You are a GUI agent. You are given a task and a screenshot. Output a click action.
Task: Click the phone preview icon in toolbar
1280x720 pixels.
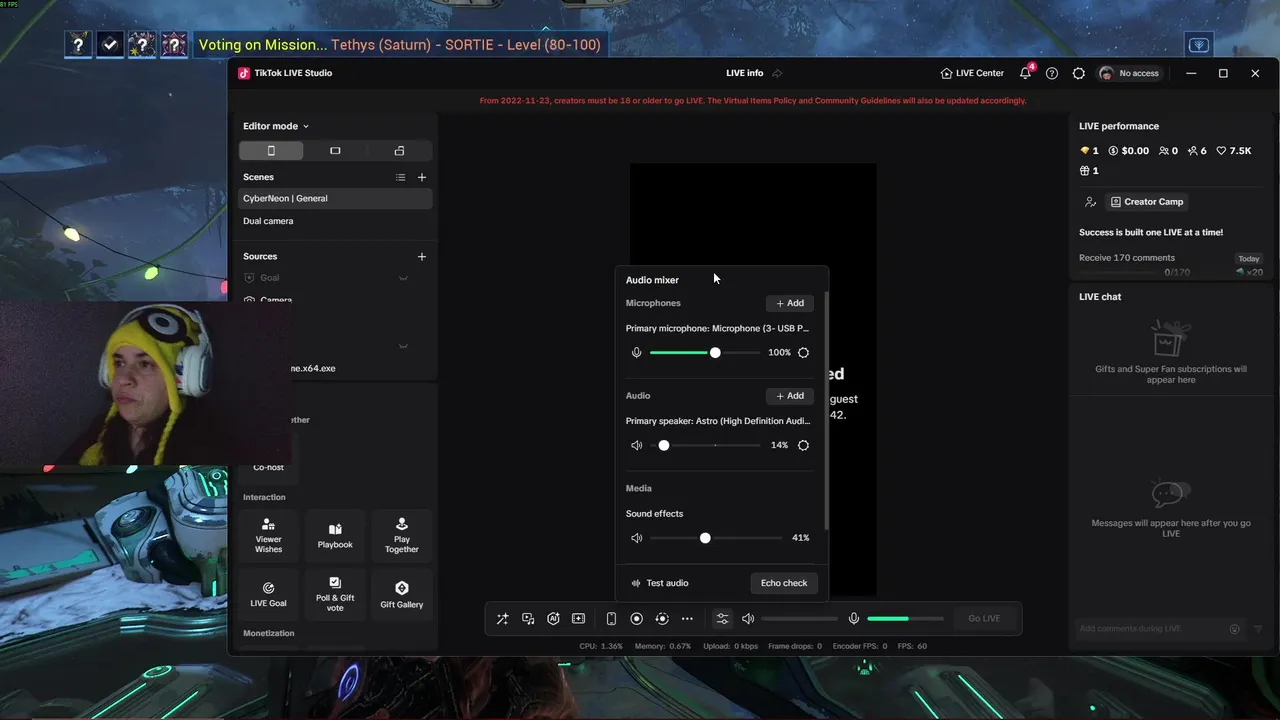coord(611,619)
